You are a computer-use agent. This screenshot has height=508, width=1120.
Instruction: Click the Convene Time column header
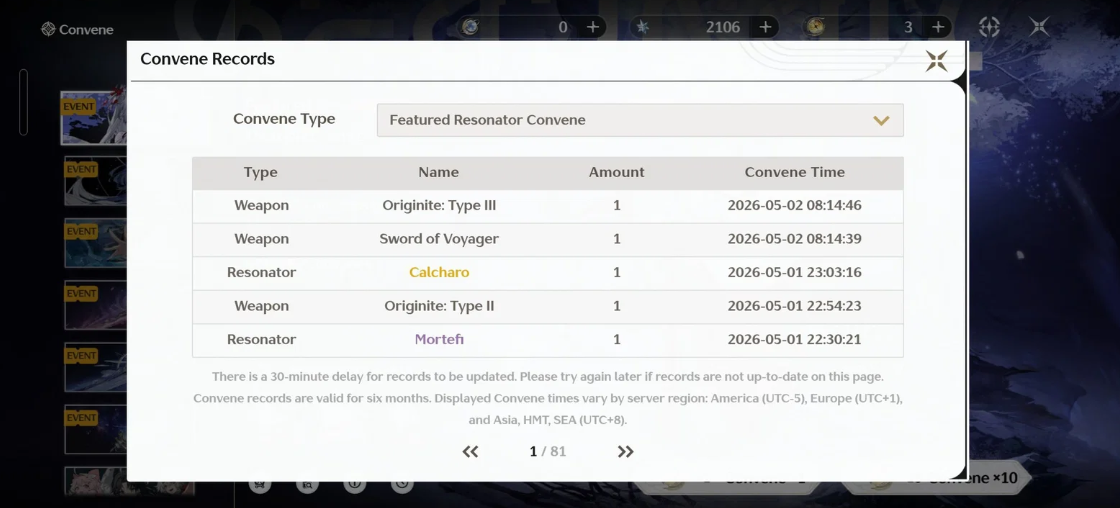794,172
